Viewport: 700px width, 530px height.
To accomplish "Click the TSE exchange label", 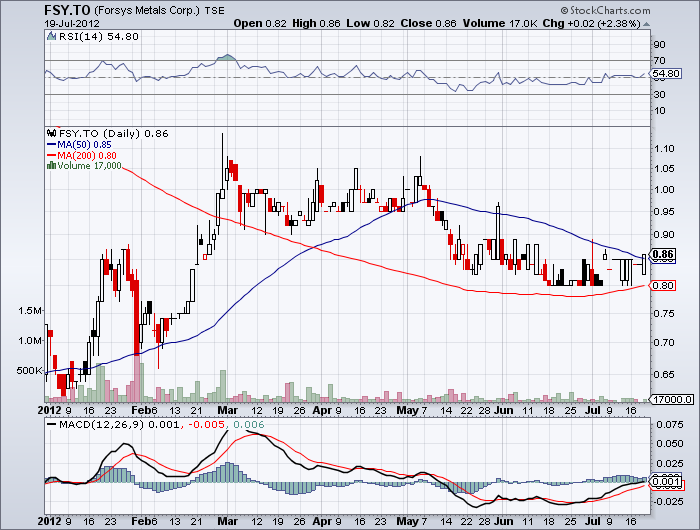I will (215, 10).
